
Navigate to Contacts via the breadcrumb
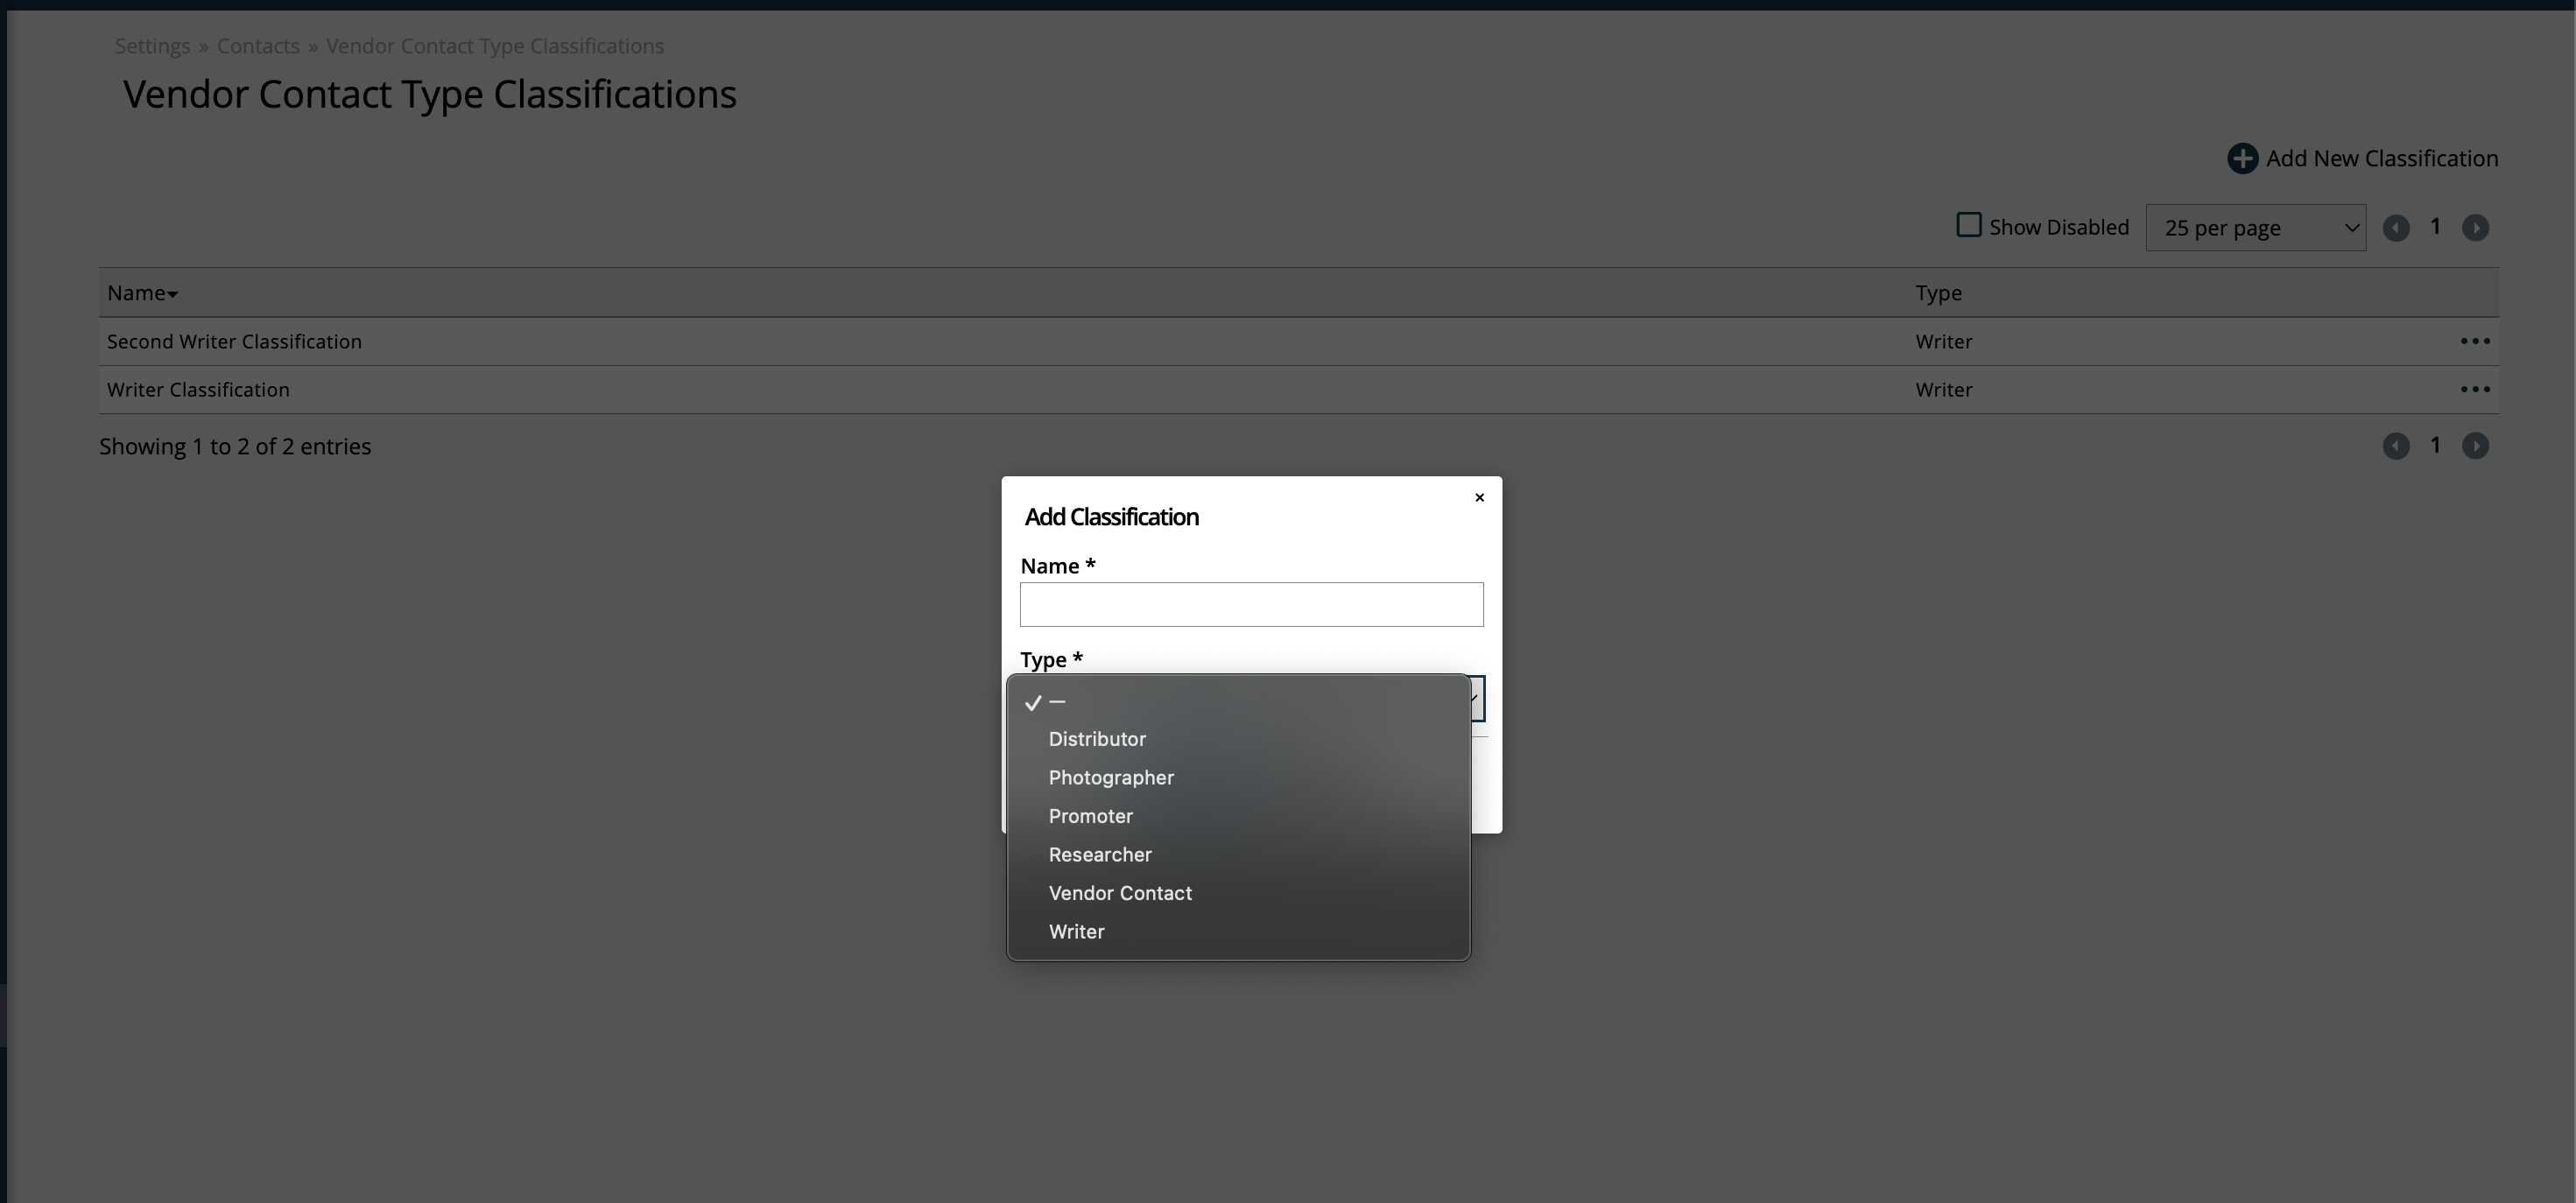point(258,45)
